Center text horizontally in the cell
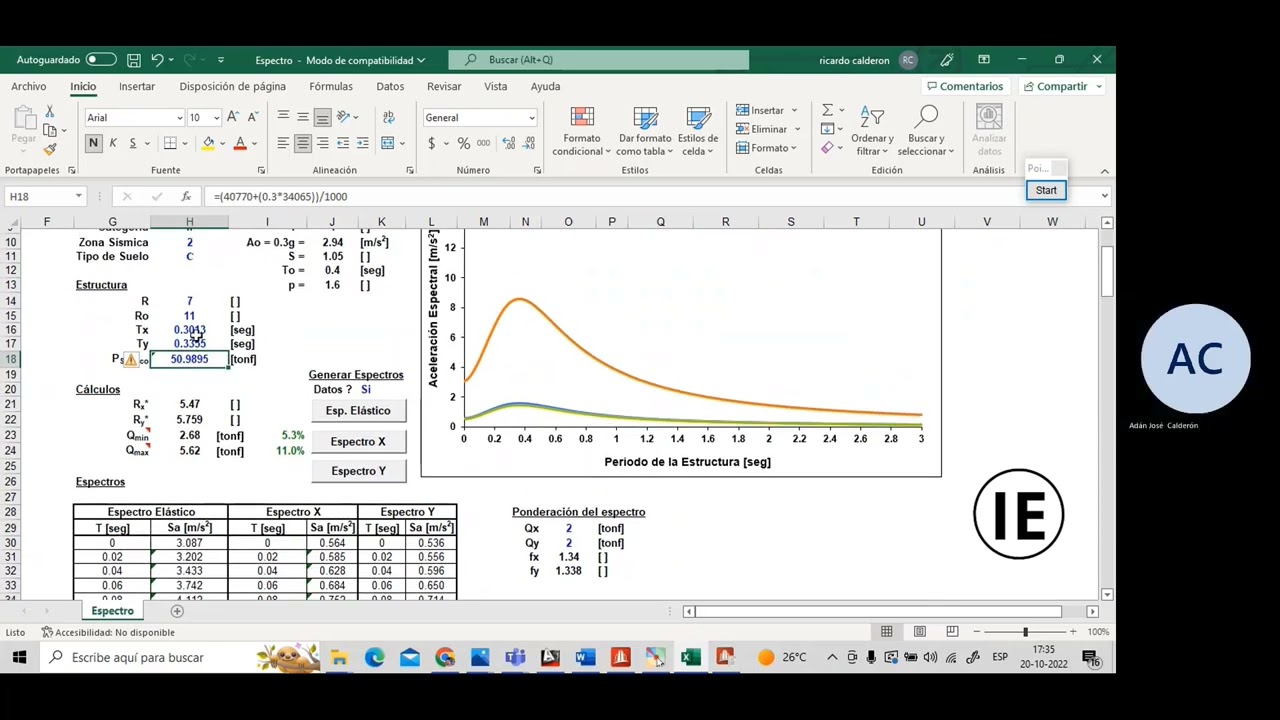The width and height of the screenshot is (1280, 720). 303,144
